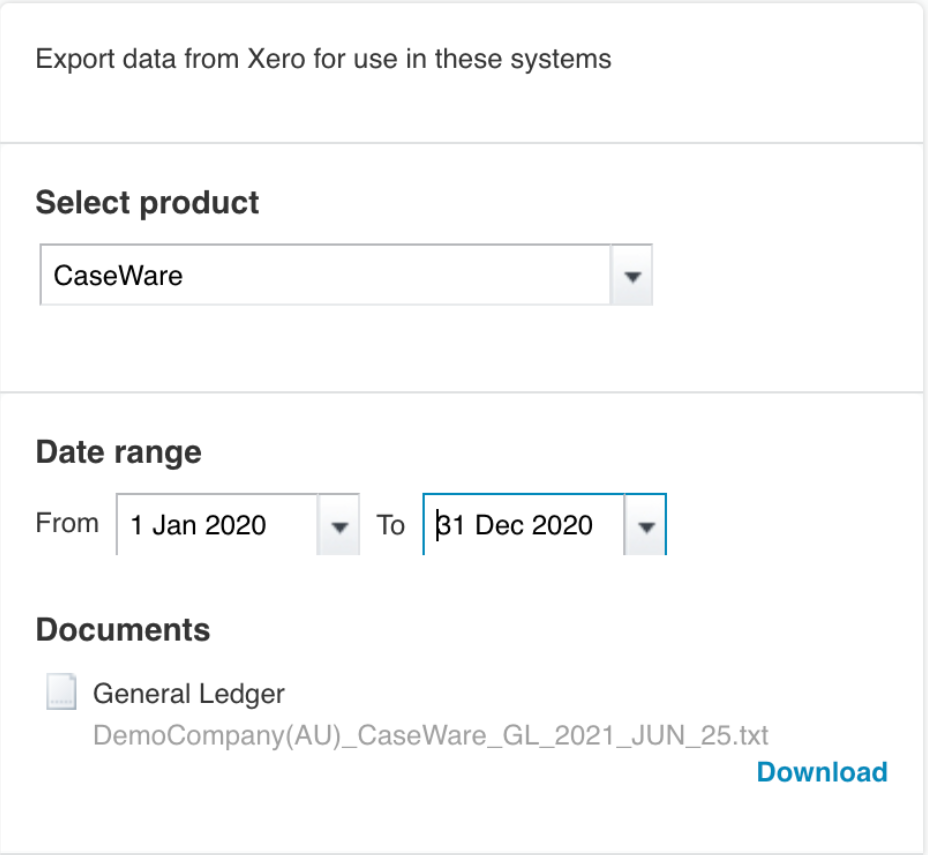Viewport: 928px width, 855px height.
Task: Click the Select product heading
Action: 147,203
